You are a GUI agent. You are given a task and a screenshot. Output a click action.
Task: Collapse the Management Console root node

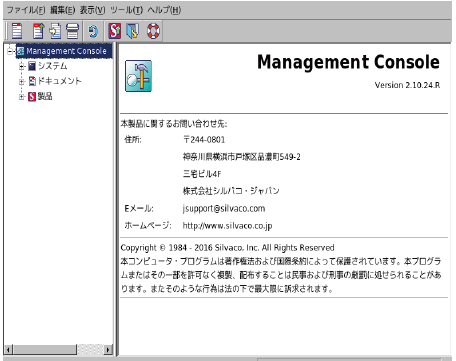pyautogui.click(x=10, y=51)
